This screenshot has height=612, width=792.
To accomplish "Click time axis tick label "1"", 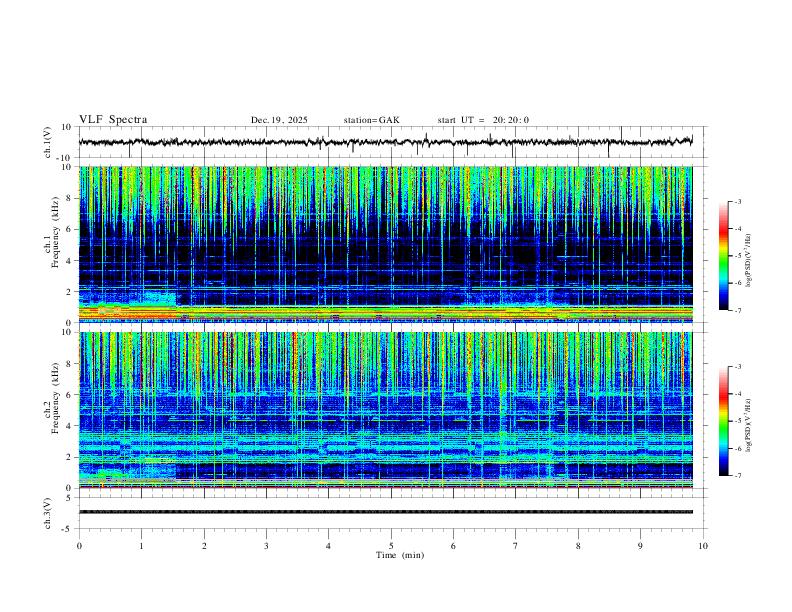I will (x=141, y=546).
